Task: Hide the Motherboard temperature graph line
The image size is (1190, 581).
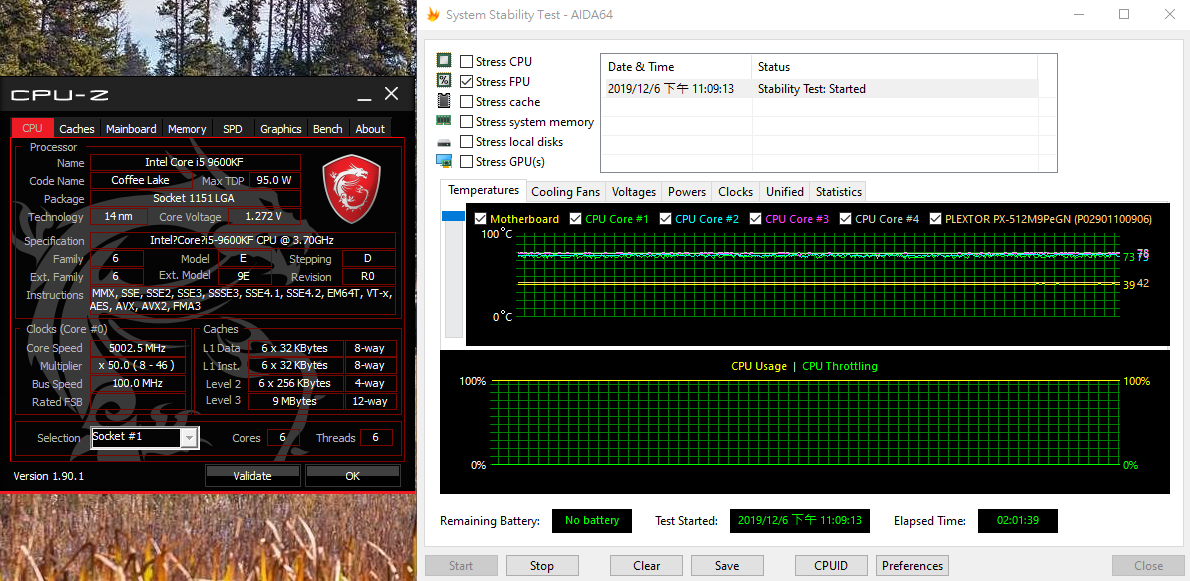Action: coord(480,218)
